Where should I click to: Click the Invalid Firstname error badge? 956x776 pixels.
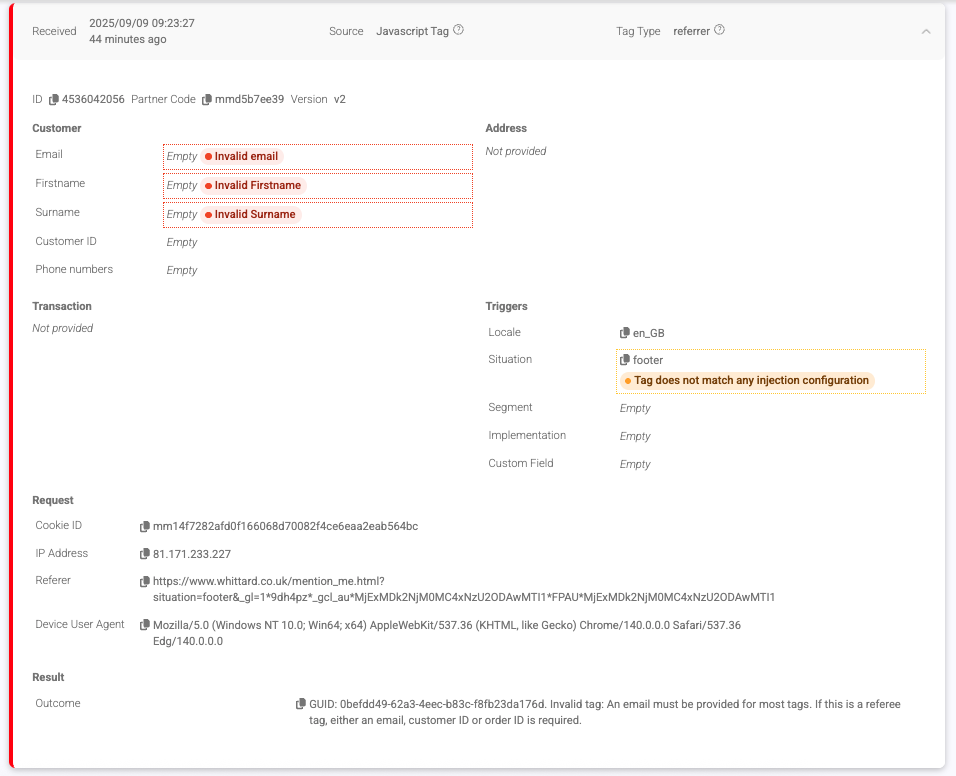pyautogui.click(x=253, y=186)
